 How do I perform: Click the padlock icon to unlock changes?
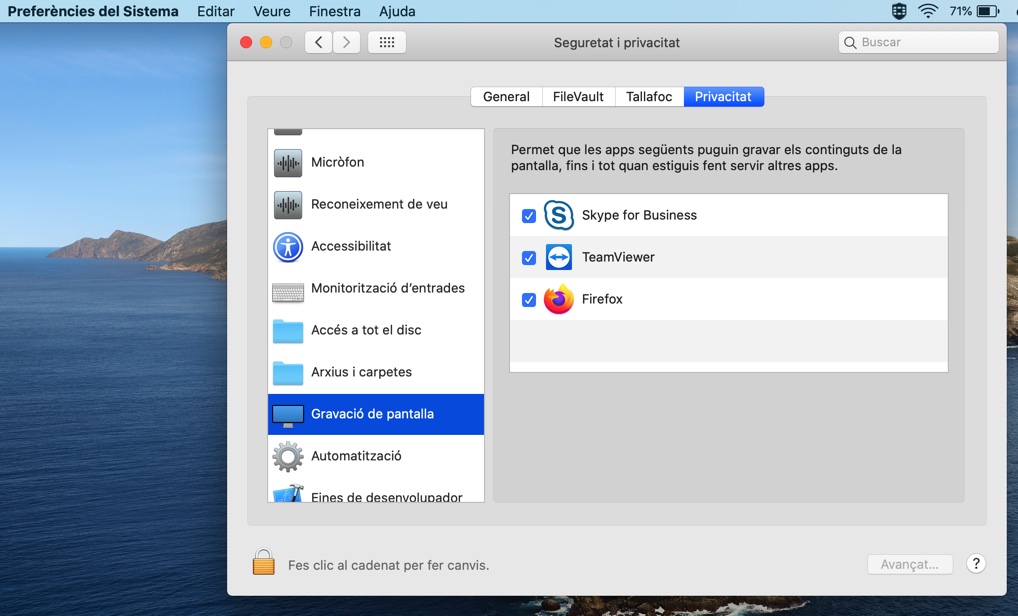click(x=263, y=563)
